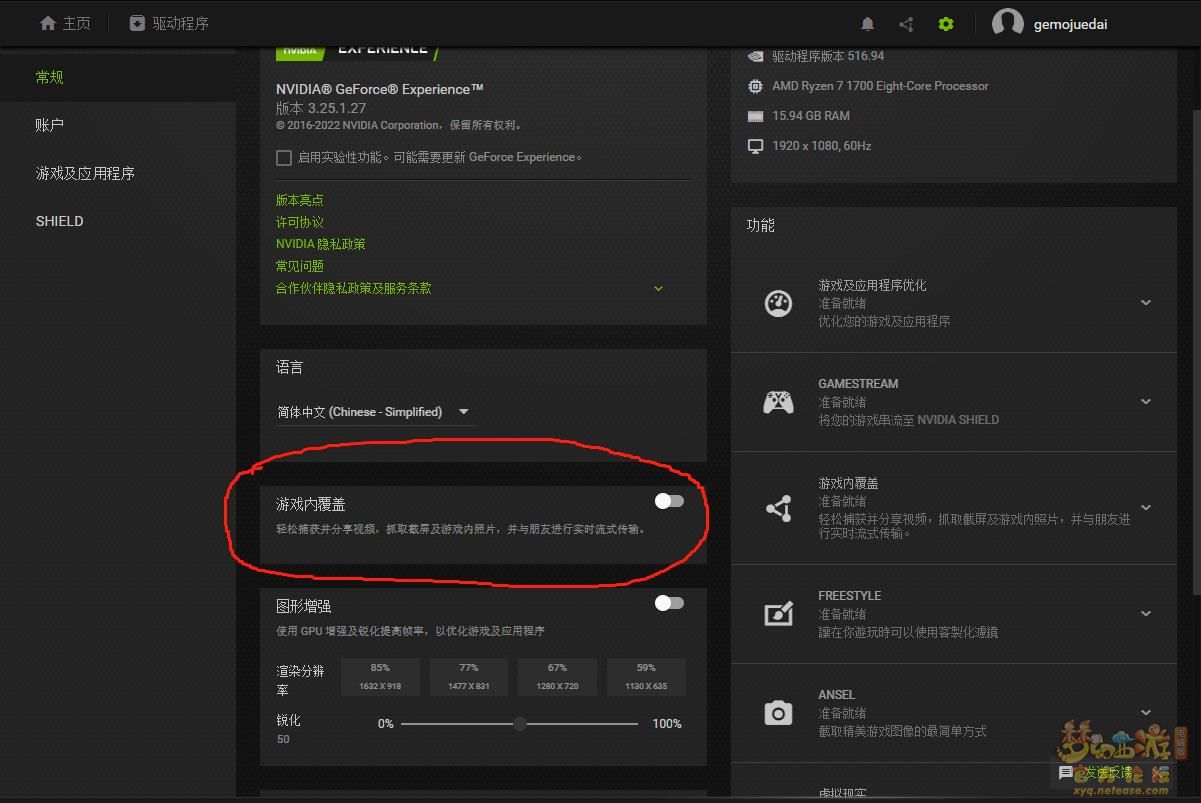This screenshot has width=1201, height=803.
Task: Click the graphics card icon beside 驱动程序版本
Action: pos(755,56)
